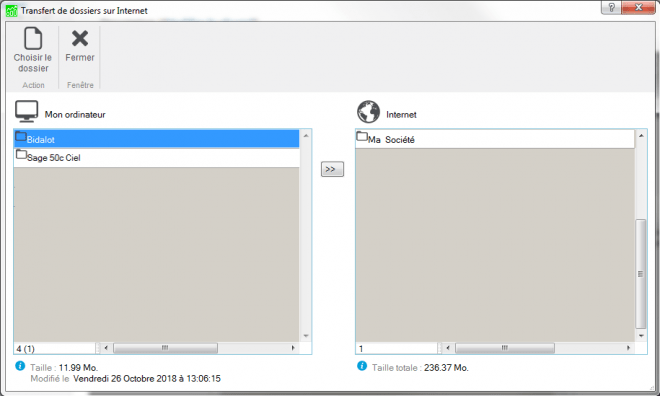Click the folder icon beside Sage 50c Ciel
Screen dimensions: 660x396
tap(21, 154)
